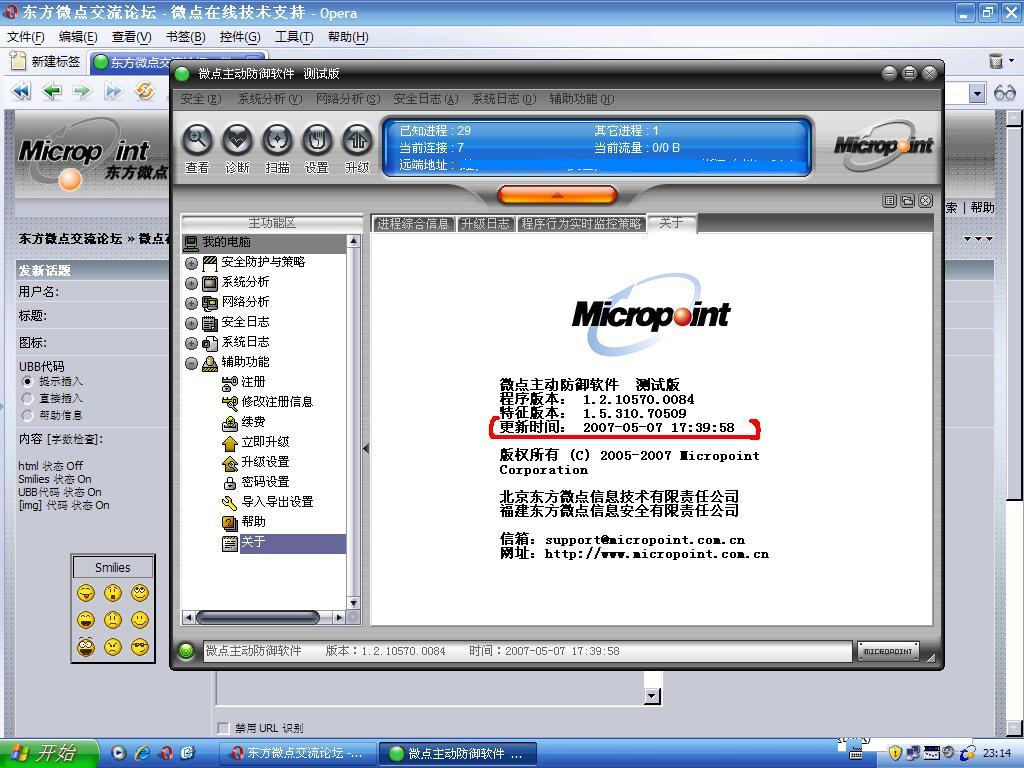Open the 系统日志(O) menu

point(504,99)
